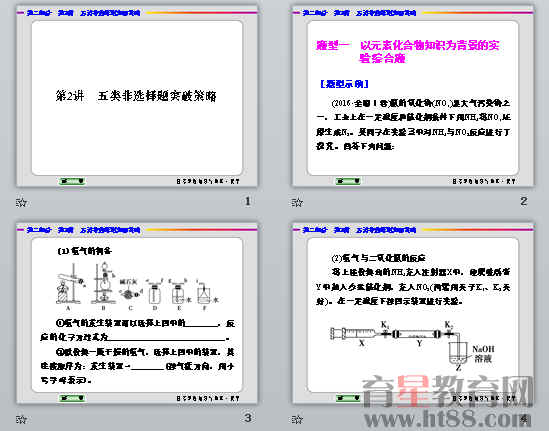Click the green footer button on slide 2
Screen dimensions: 549x431
[x=348, y=181]
